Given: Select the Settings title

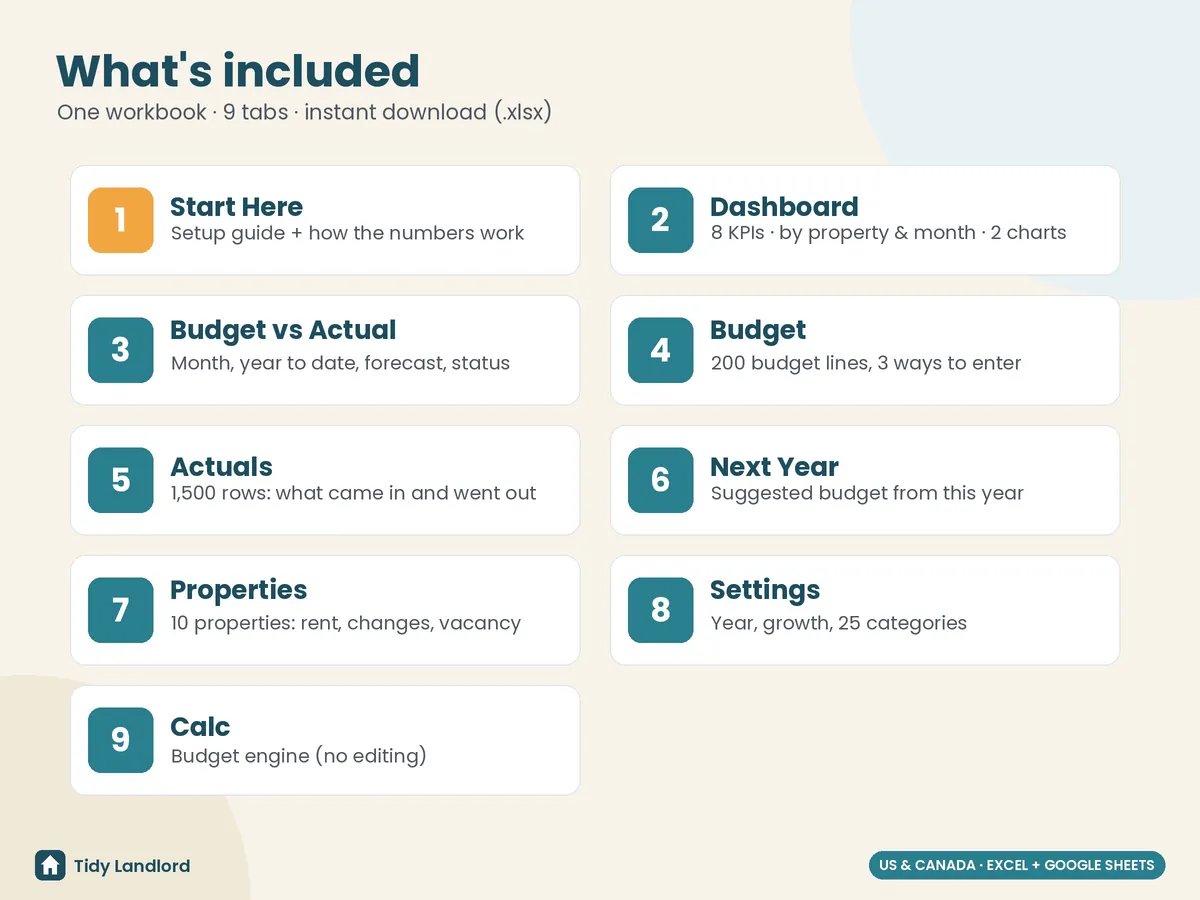Looking at the screenshot, I should (765, 591).
